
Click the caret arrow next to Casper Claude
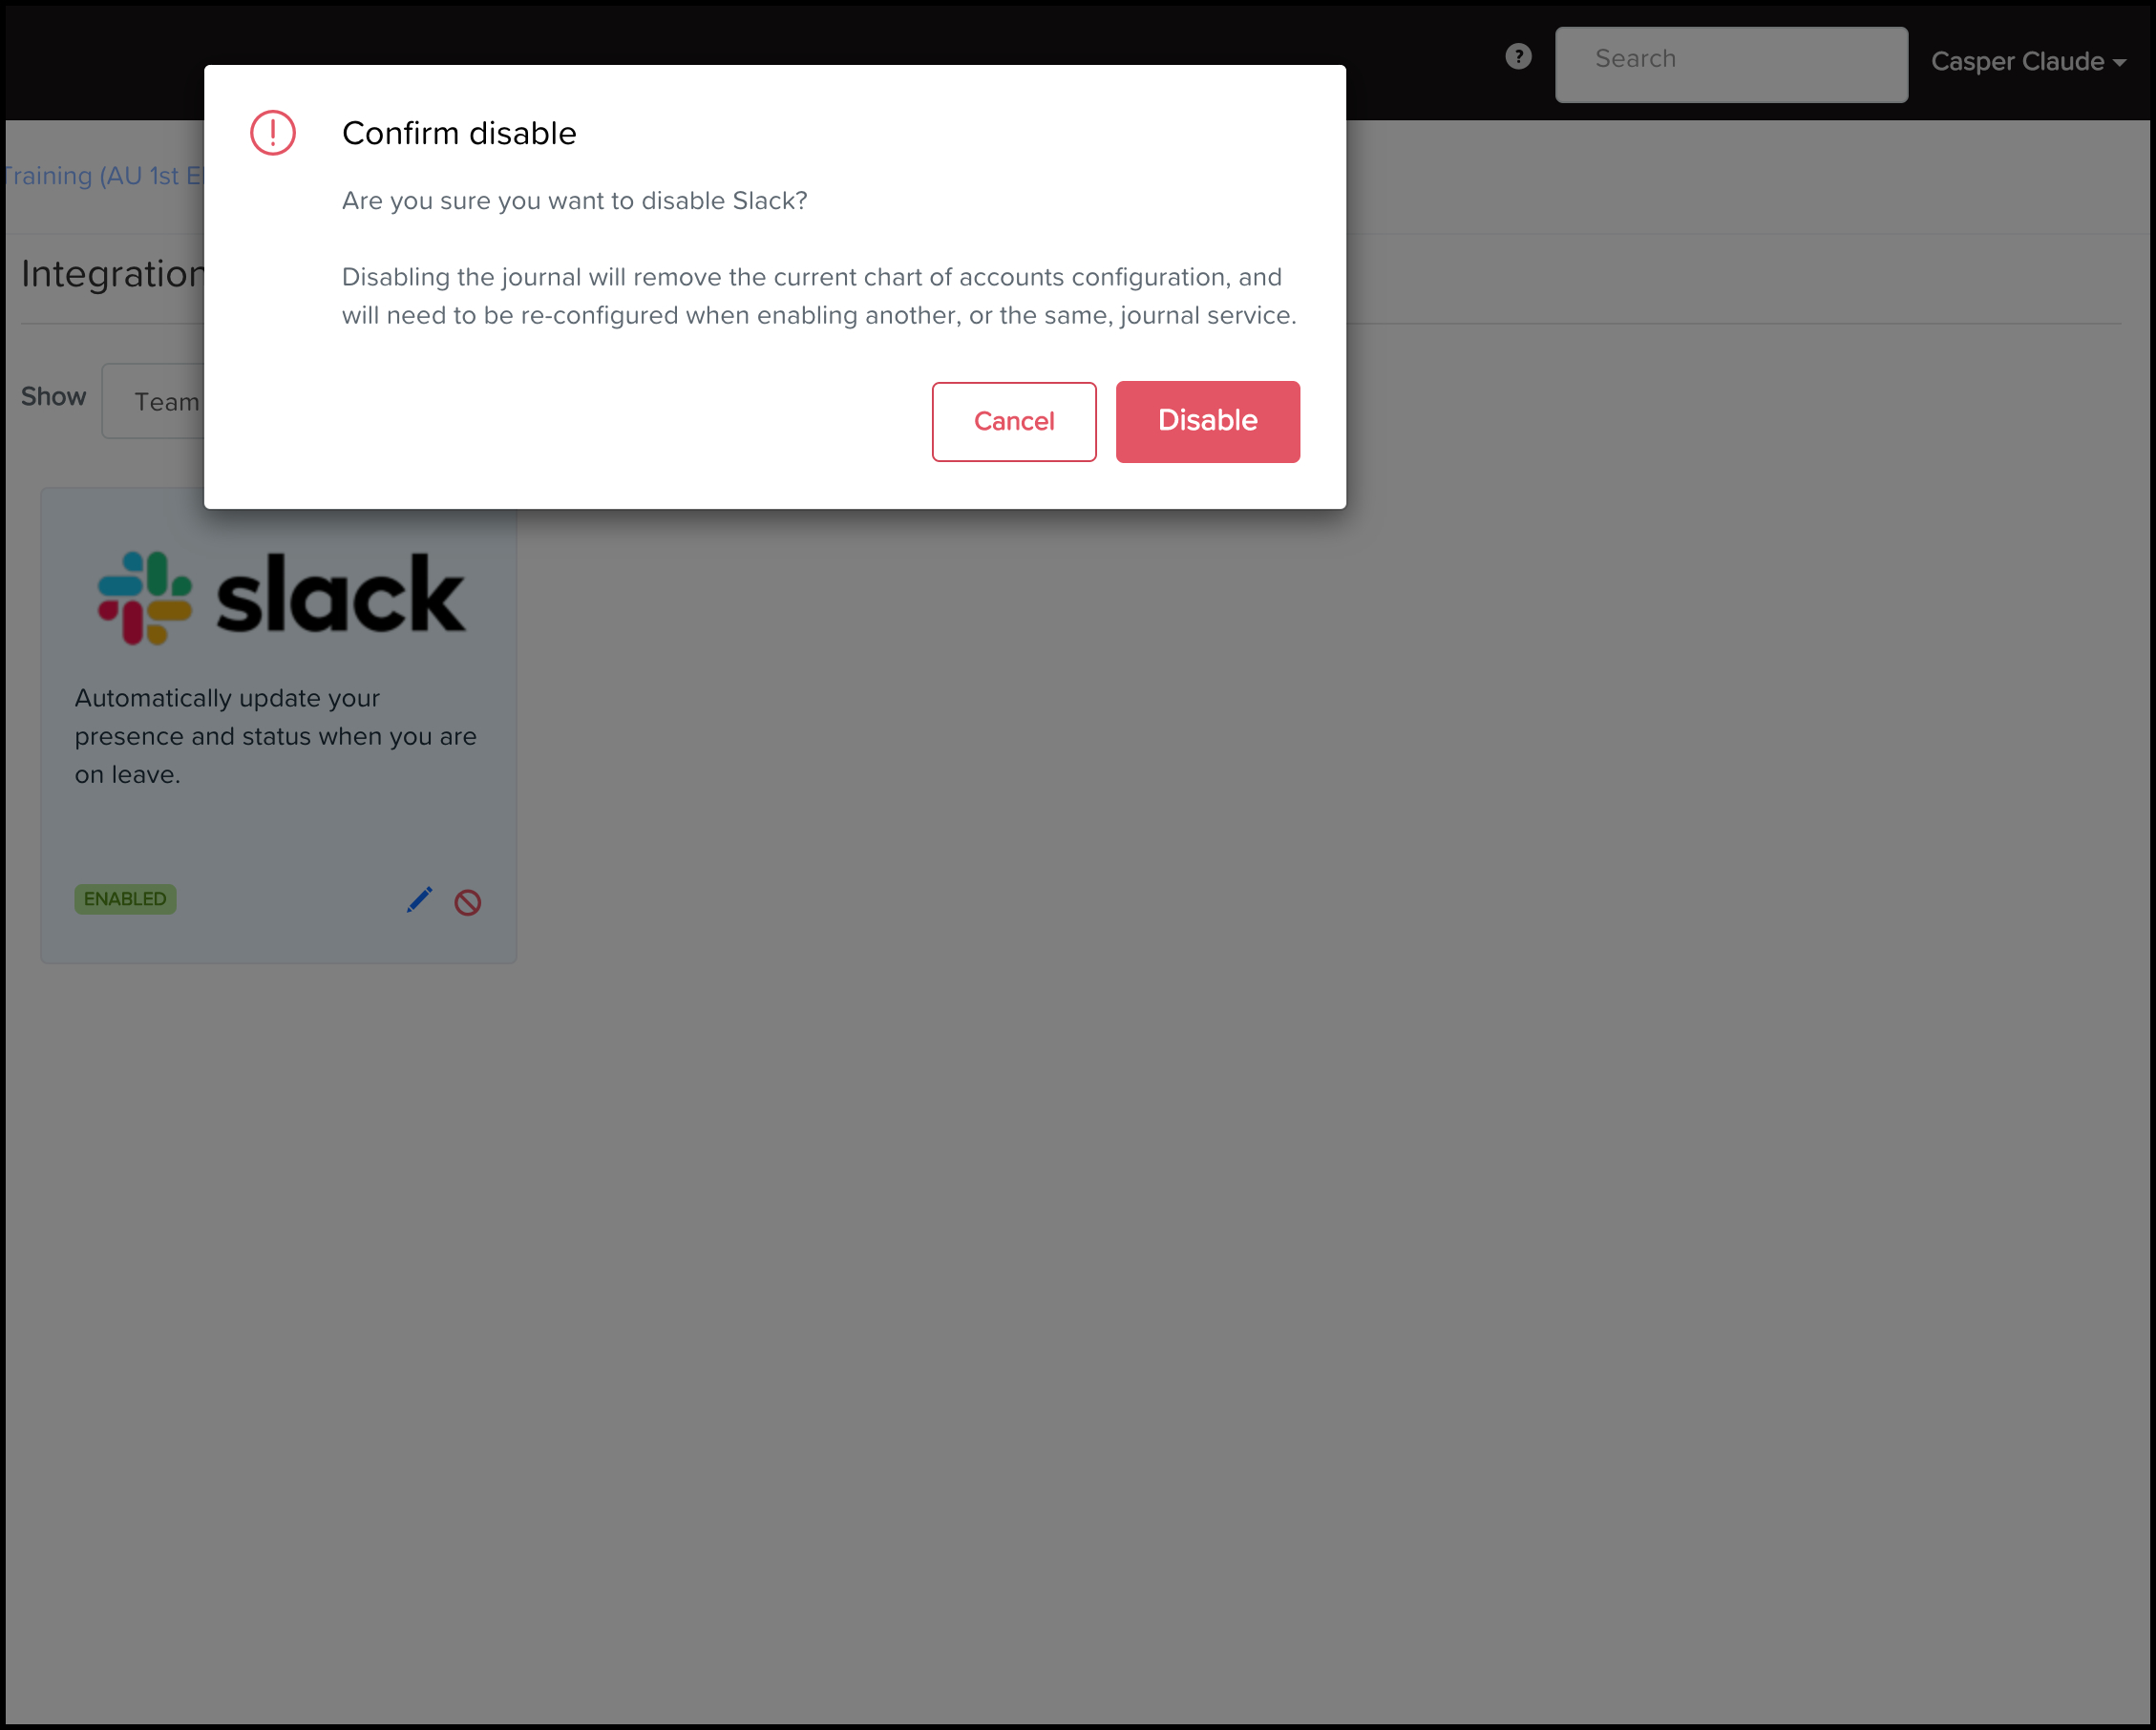pyautogui.click(x=2119, y=63)
